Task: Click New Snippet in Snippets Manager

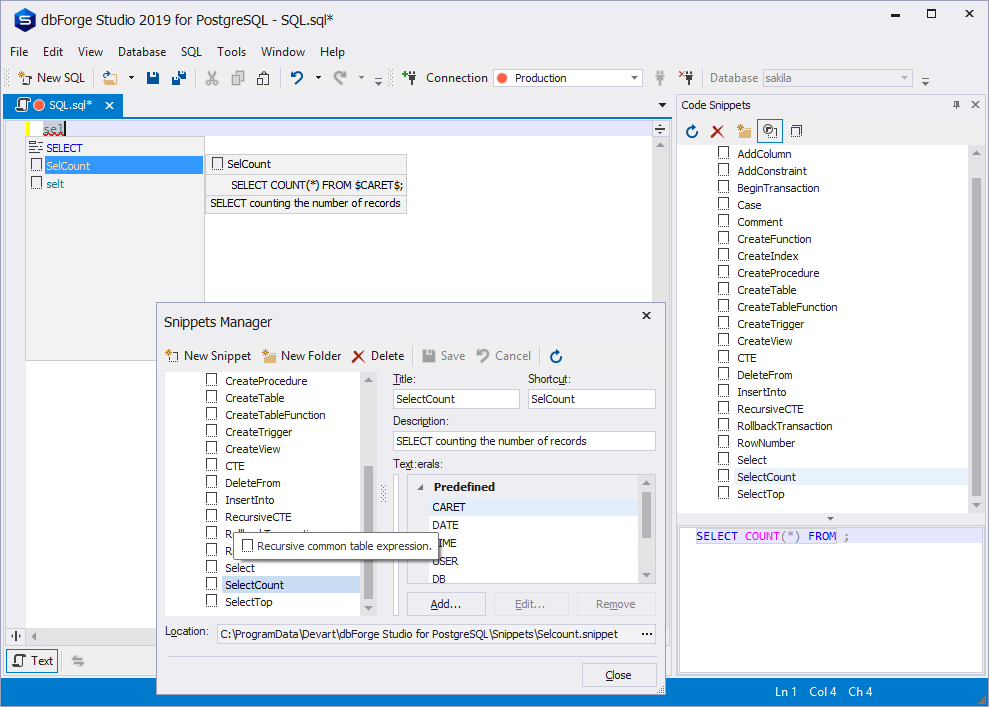Action: pos(208,356)
